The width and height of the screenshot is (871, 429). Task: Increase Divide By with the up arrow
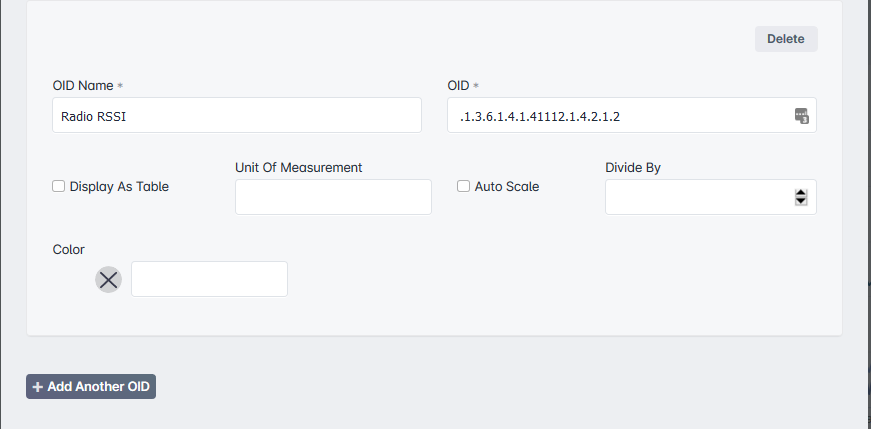pos(800,193)
